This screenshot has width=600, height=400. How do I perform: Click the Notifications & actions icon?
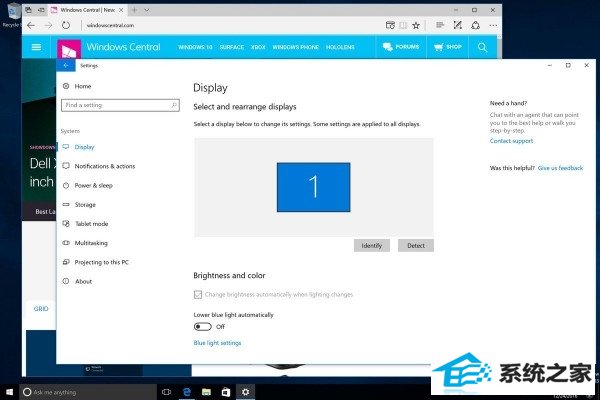pyautogui.click(x=66, y=166)
